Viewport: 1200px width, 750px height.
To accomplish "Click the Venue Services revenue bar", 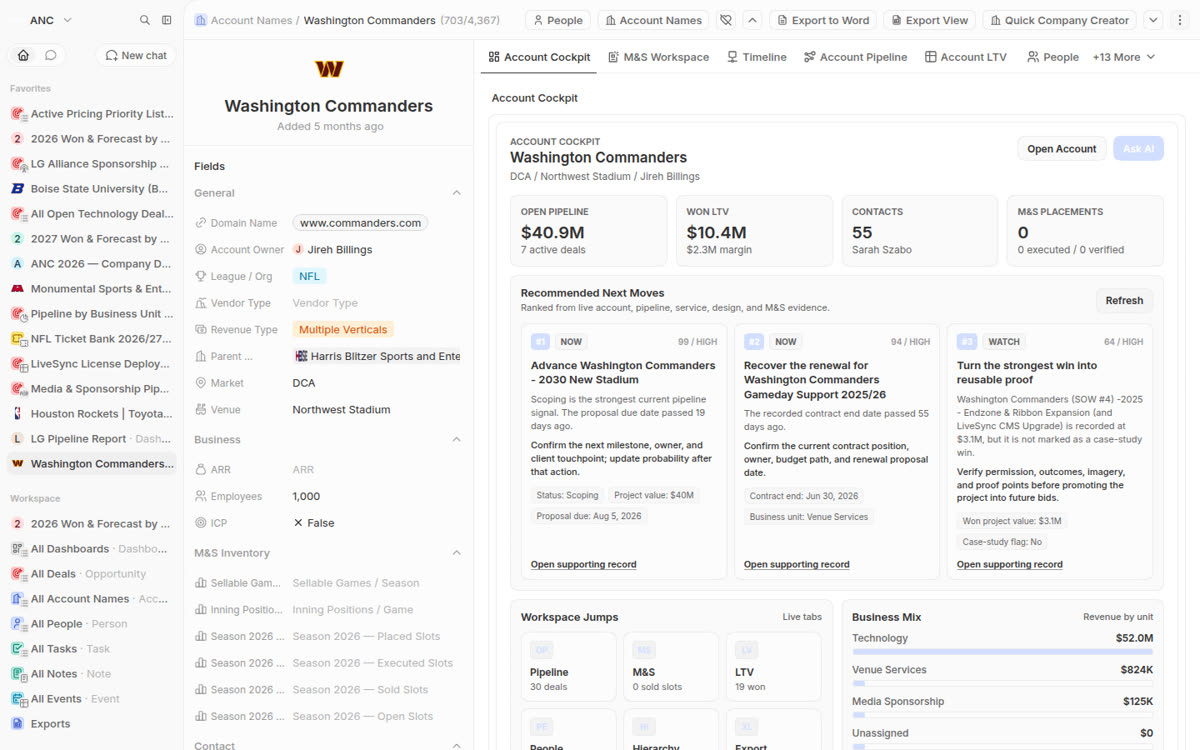I will point(1002,684).
